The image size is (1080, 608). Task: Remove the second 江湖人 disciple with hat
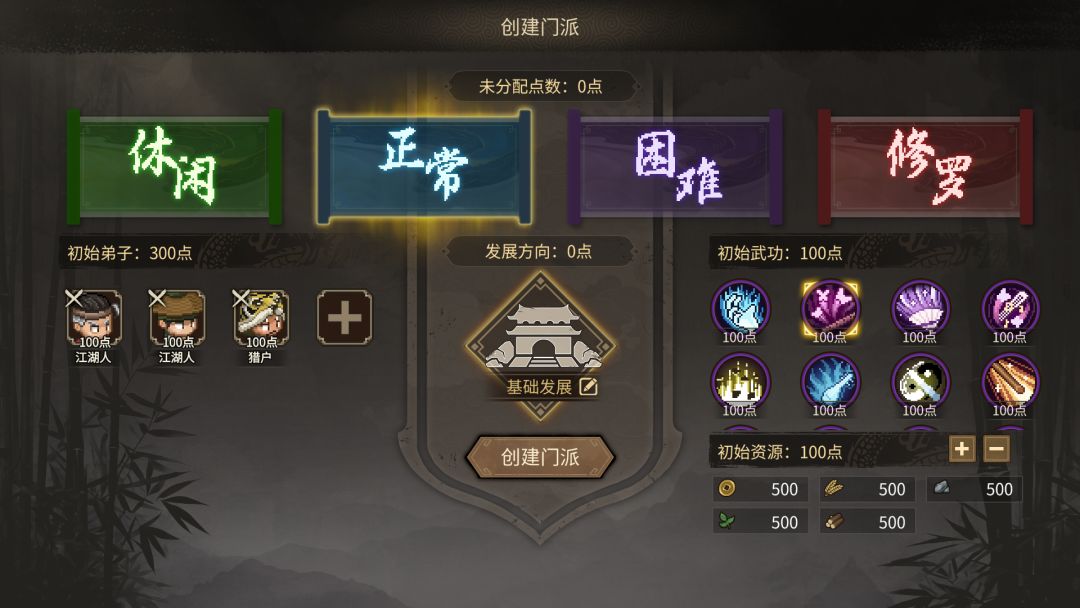[x=157, y=298]
